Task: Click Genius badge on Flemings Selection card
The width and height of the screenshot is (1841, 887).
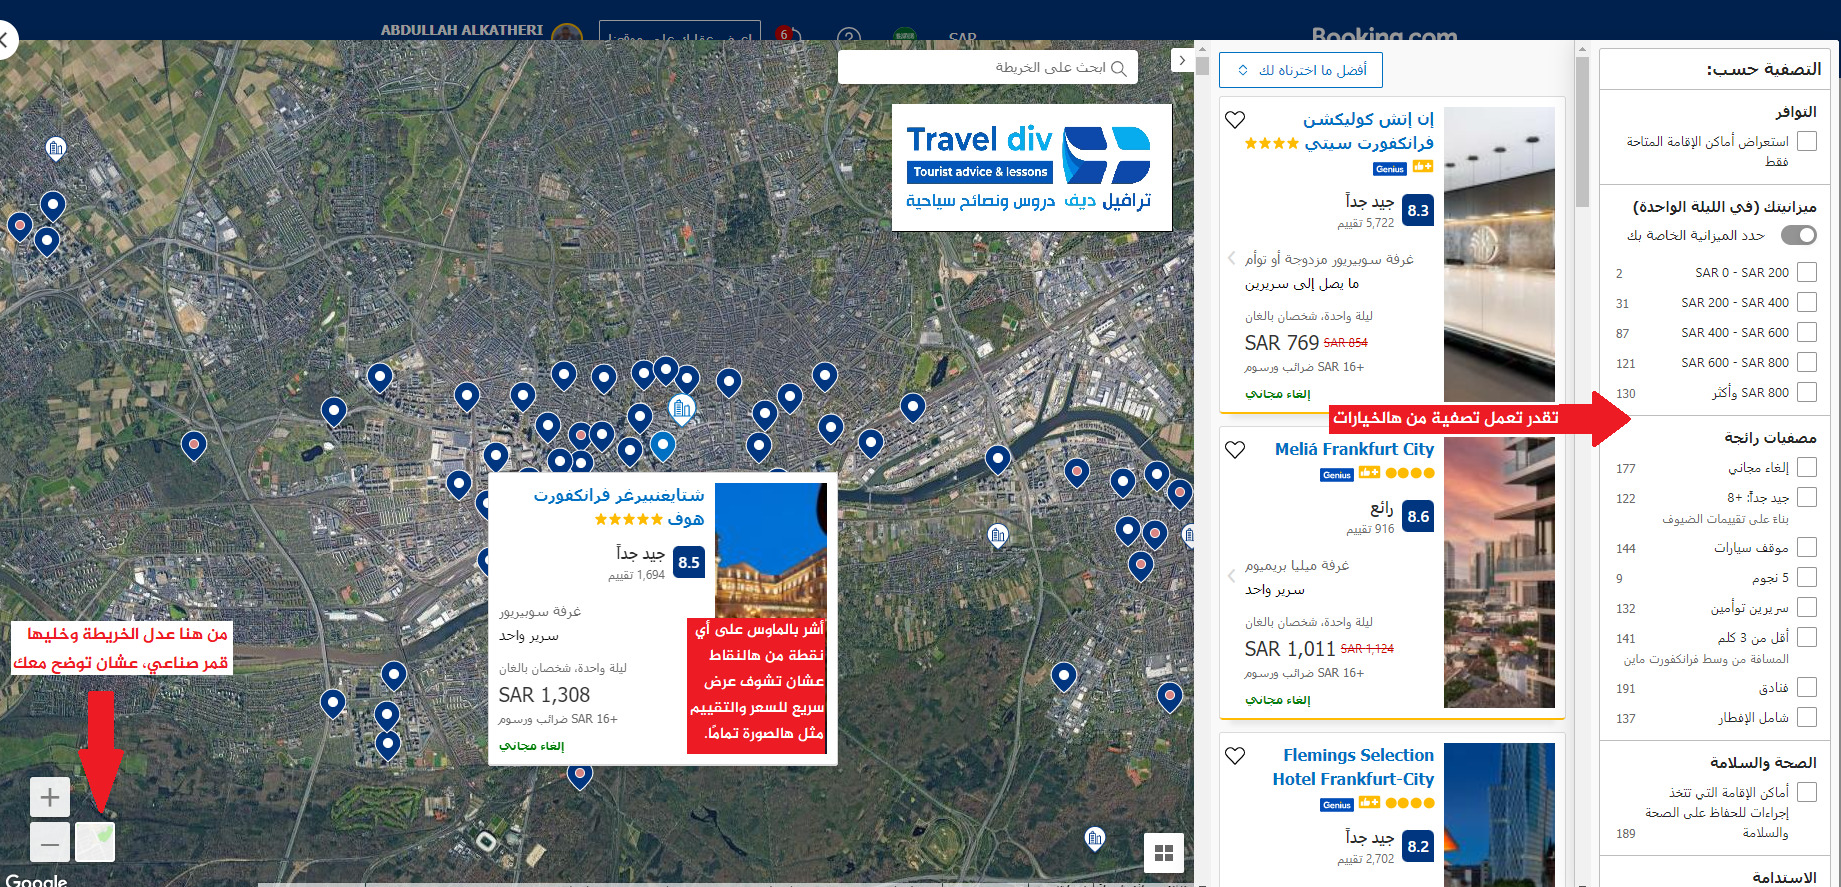Action: point(1337,805)
